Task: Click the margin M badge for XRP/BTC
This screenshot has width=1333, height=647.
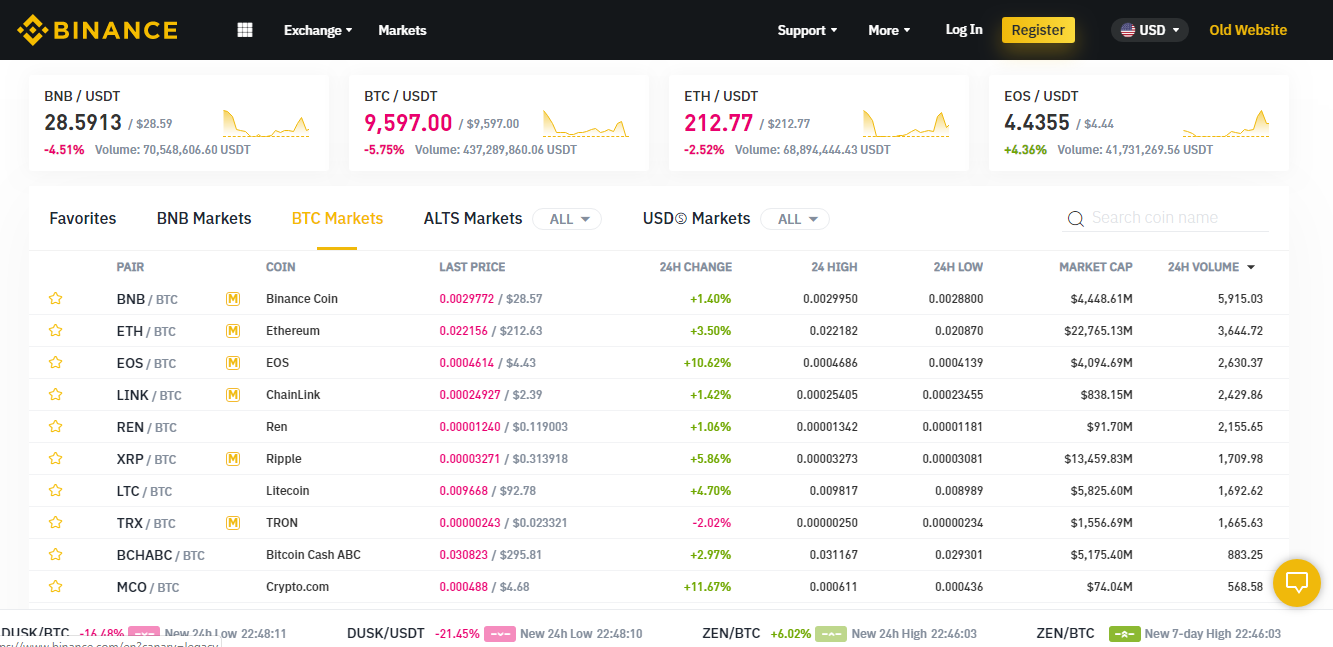Action: [233, 458]
